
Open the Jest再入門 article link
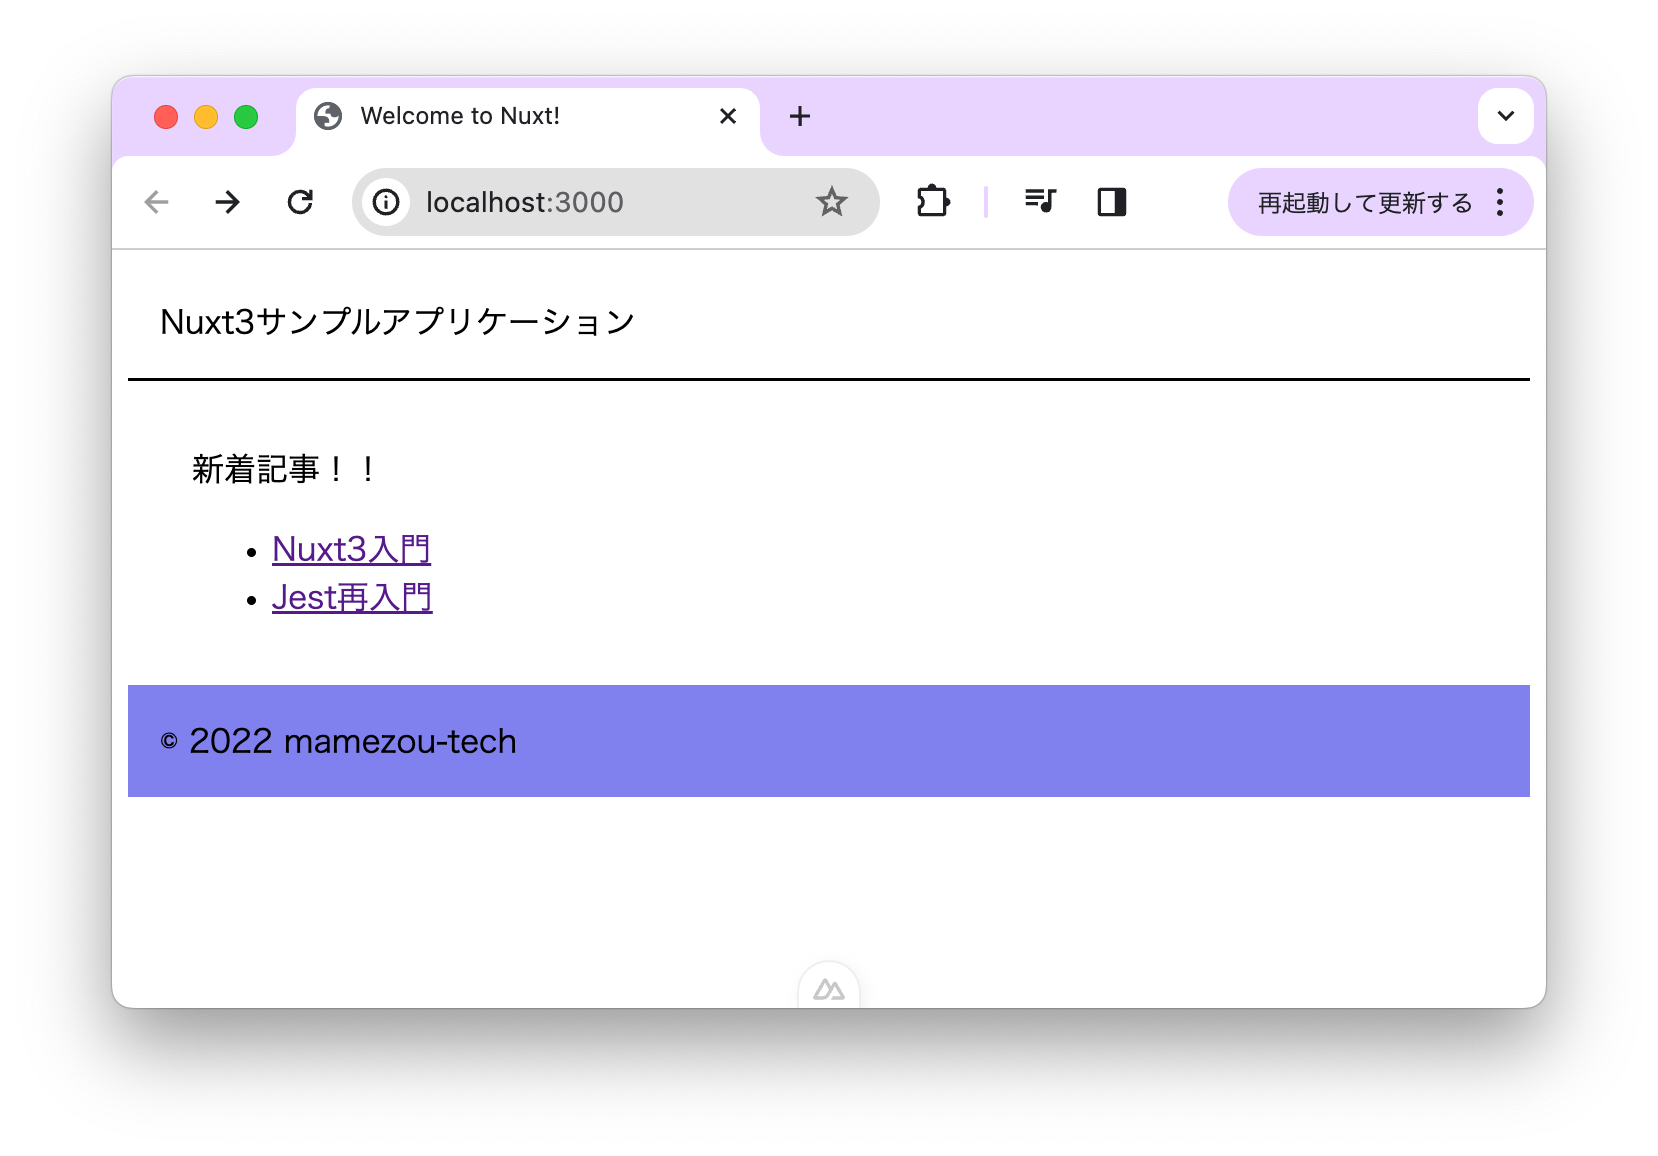(x=352, y=597)
